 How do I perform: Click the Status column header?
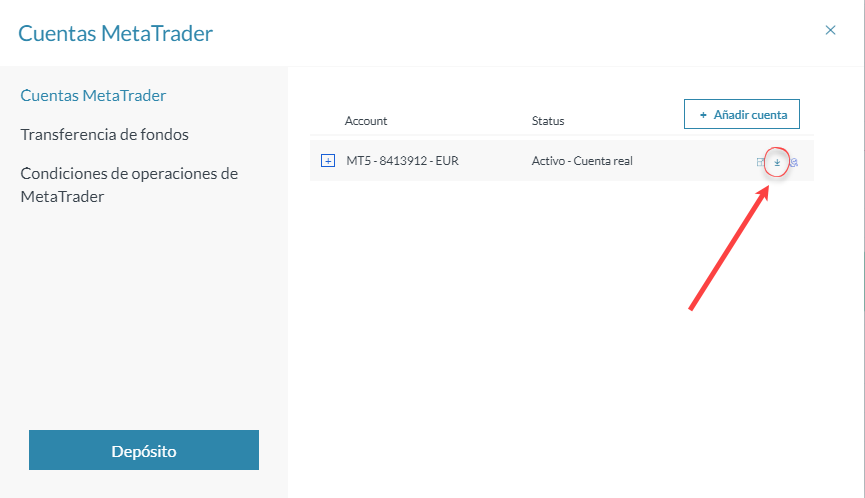click(548, 121)
